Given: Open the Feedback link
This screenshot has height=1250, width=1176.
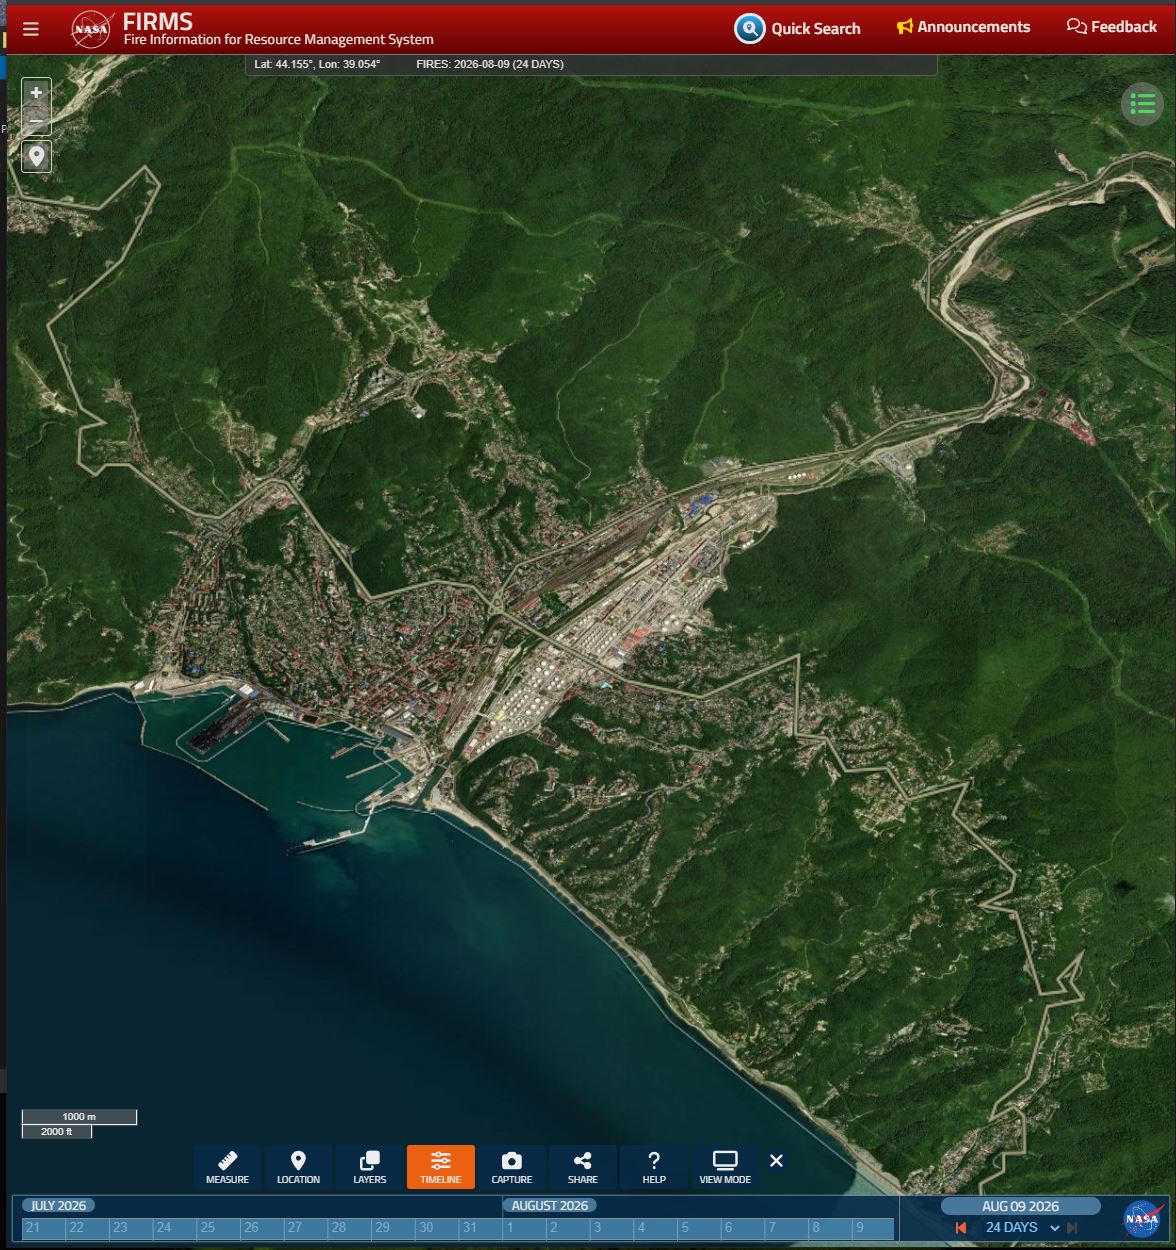Looking at the screenshot, I should [x=1112, y=27].
